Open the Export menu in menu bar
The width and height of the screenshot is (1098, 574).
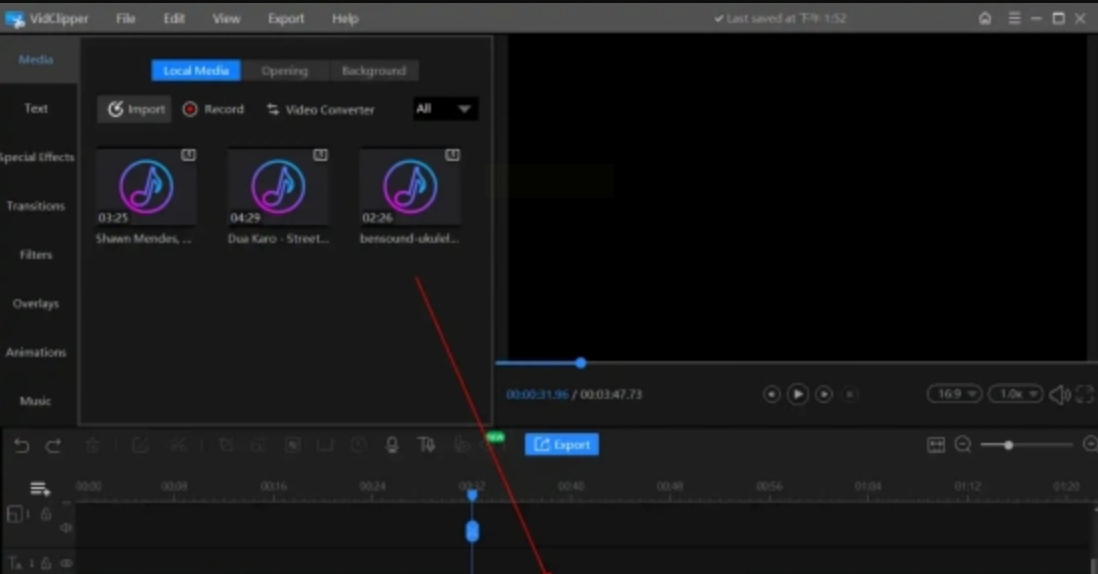286,19
